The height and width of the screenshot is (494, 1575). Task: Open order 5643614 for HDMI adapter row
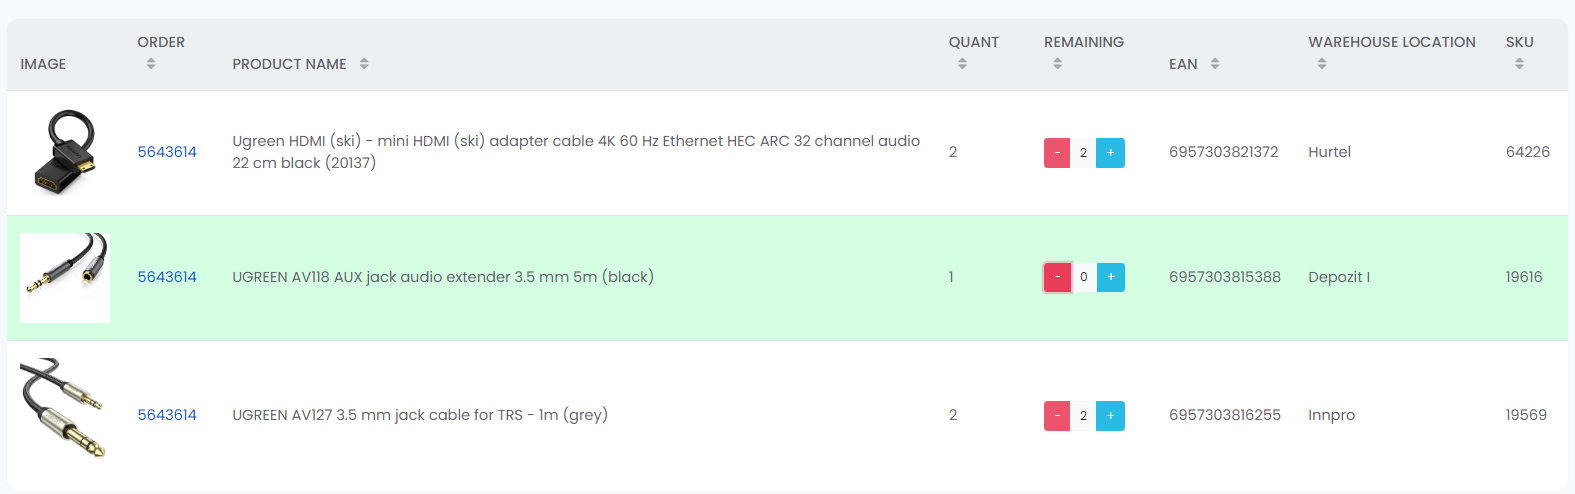(167, 152)
